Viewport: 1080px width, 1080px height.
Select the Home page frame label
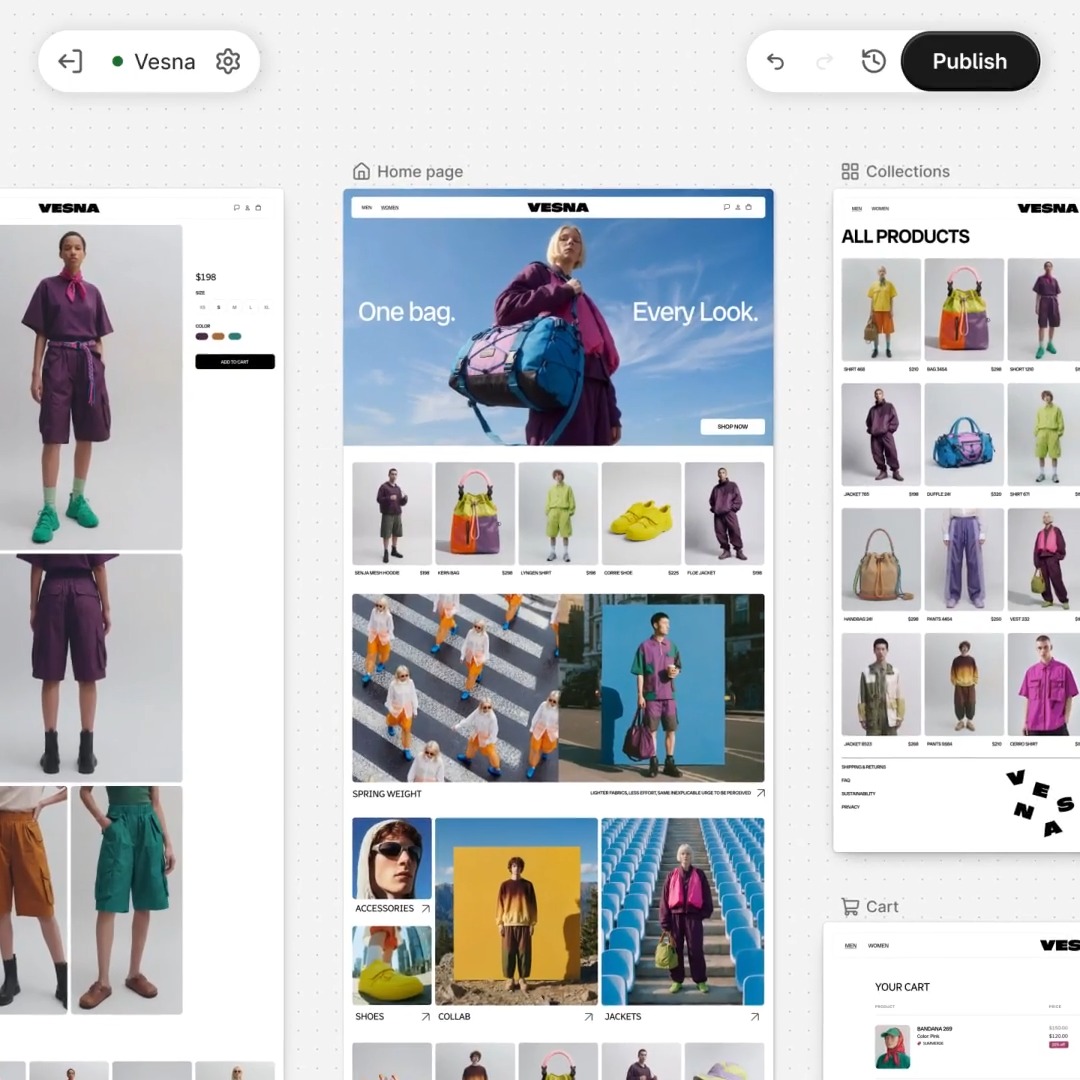(419, 172)
